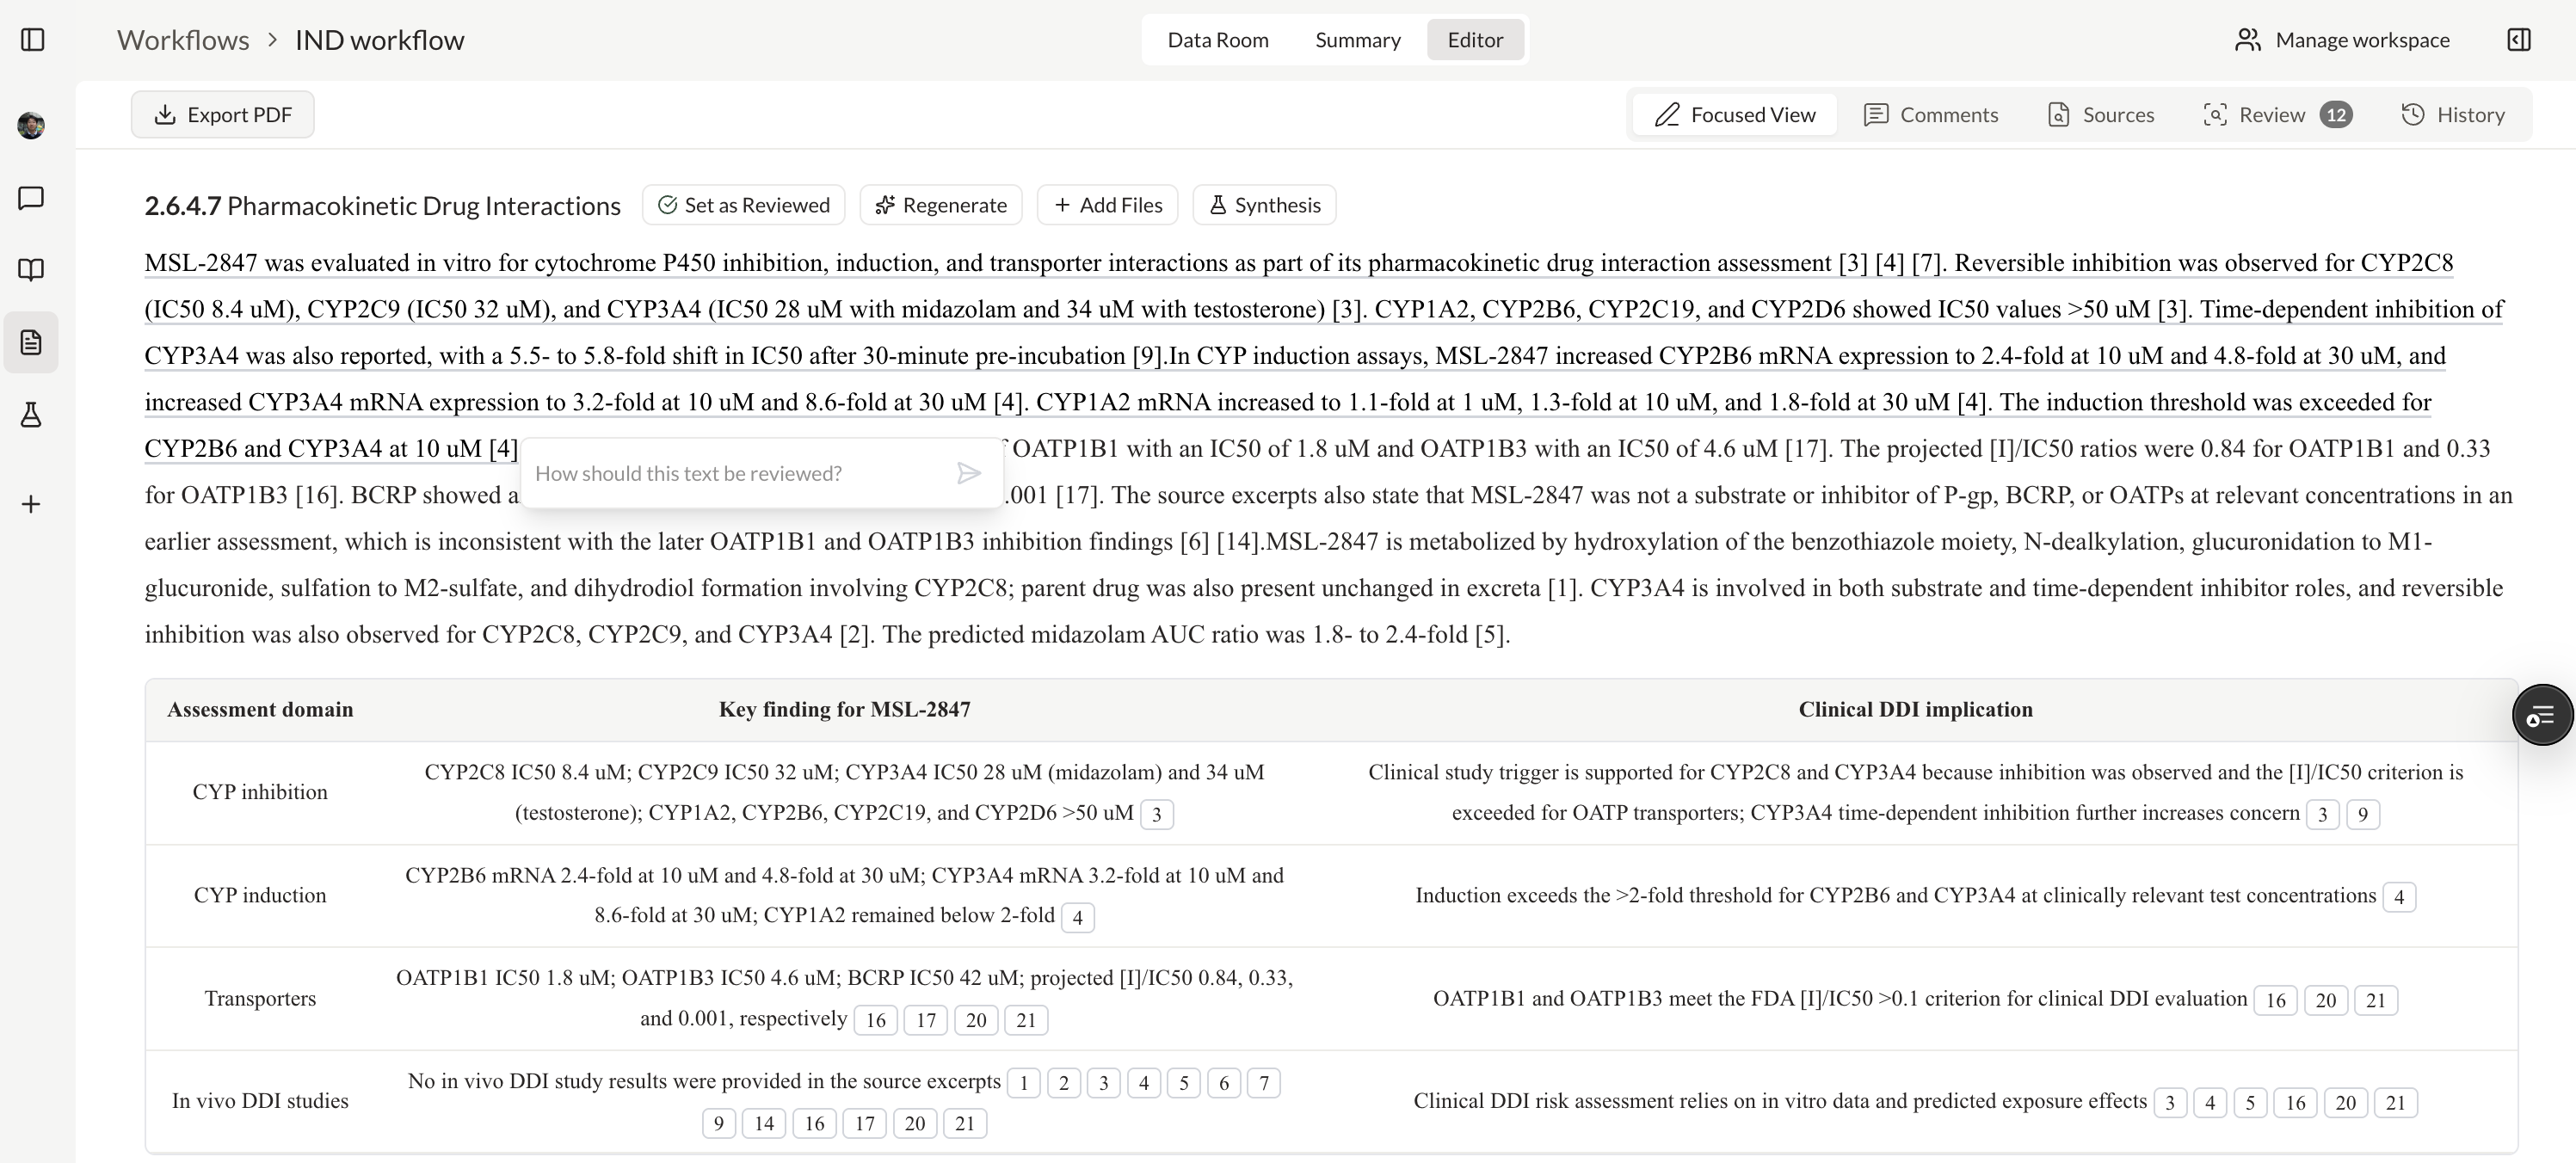Image resolution: width=2576 pixels, height=1163 pixels.
Task: Open citation 17 in Transporters key finding
Action: [926, 1020]
